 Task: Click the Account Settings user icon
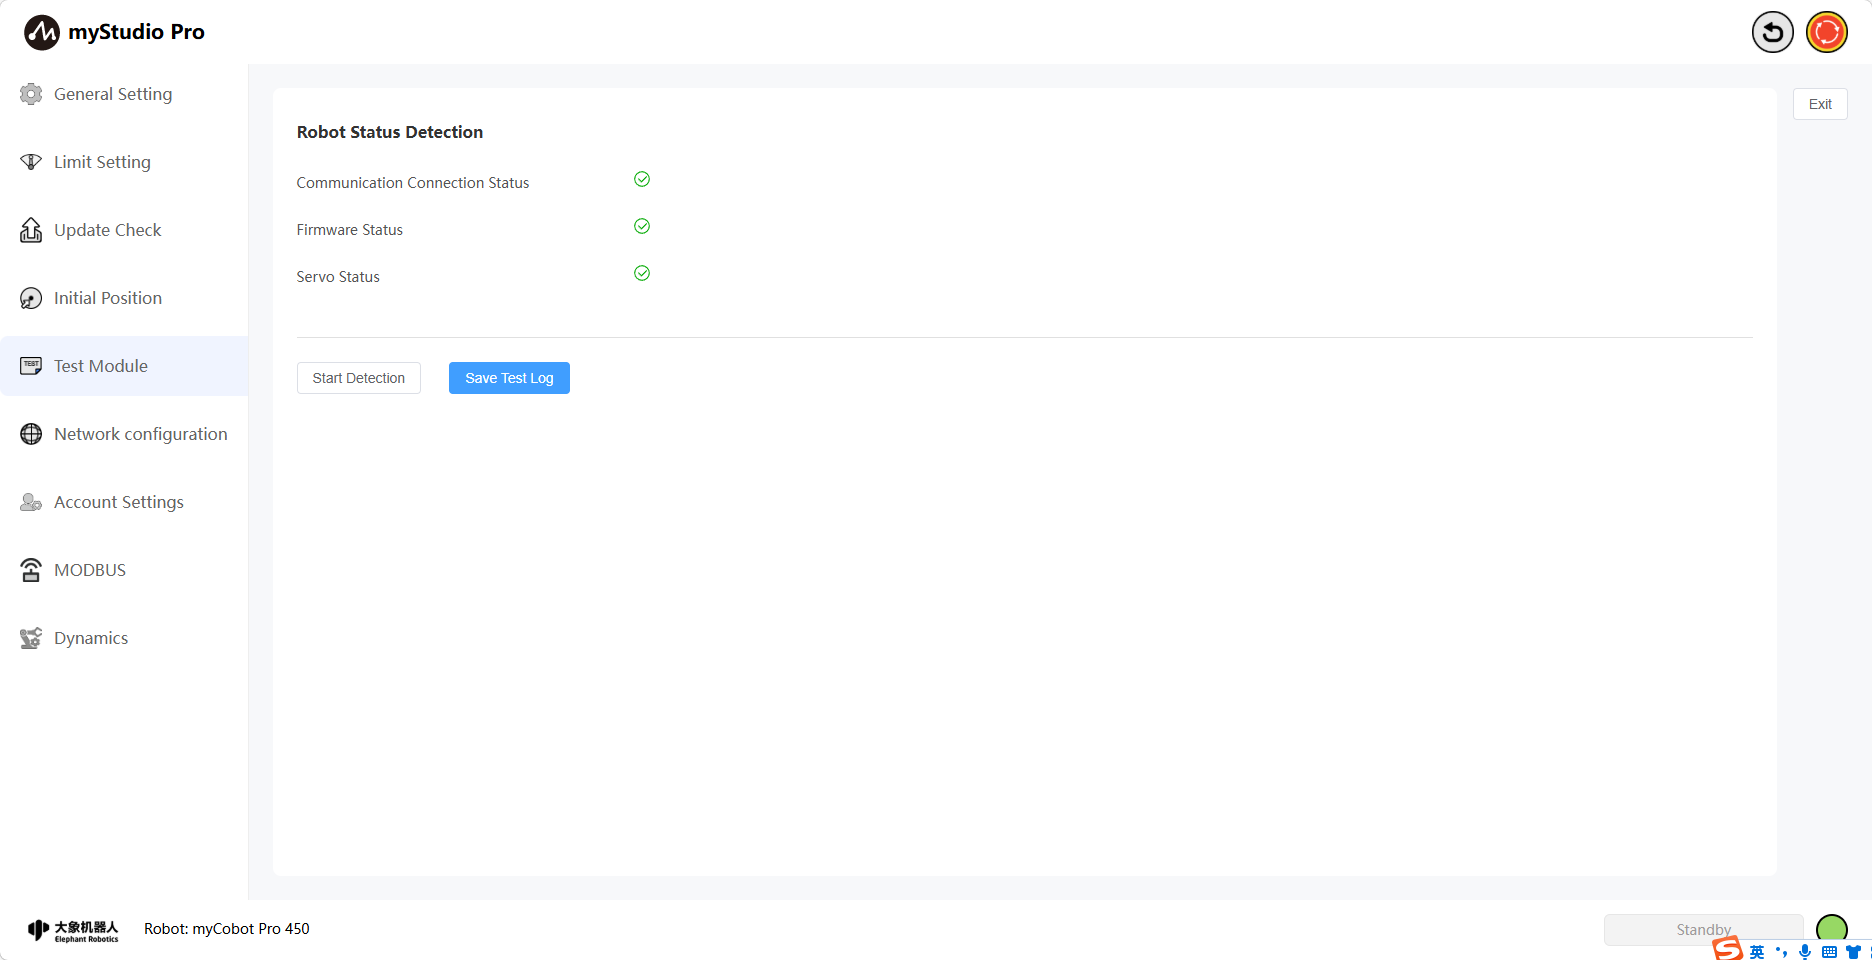coord(31,502)
